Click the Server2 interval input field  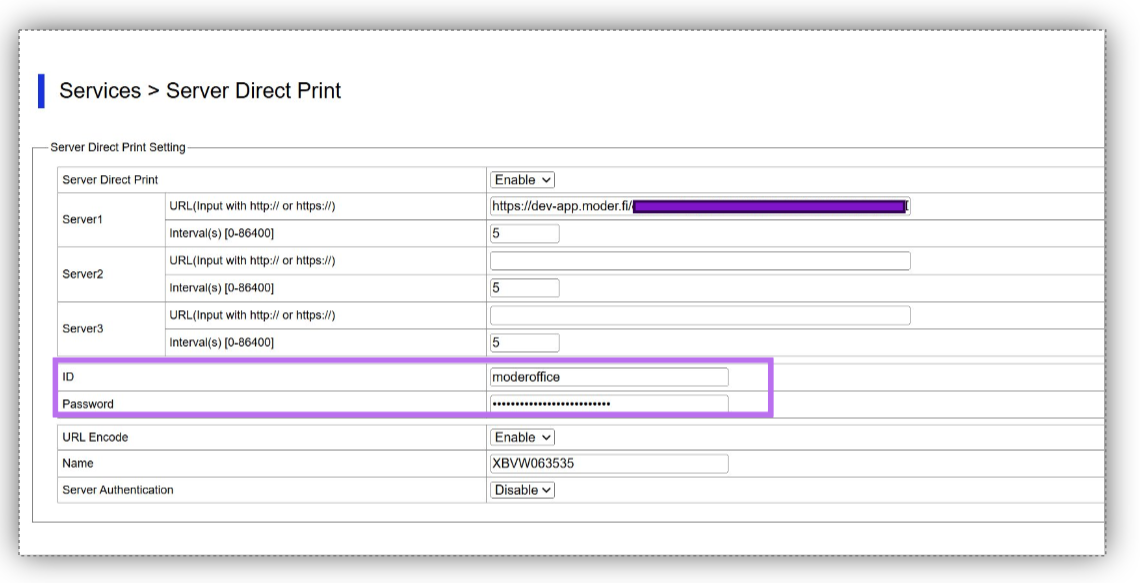(525, 288)
